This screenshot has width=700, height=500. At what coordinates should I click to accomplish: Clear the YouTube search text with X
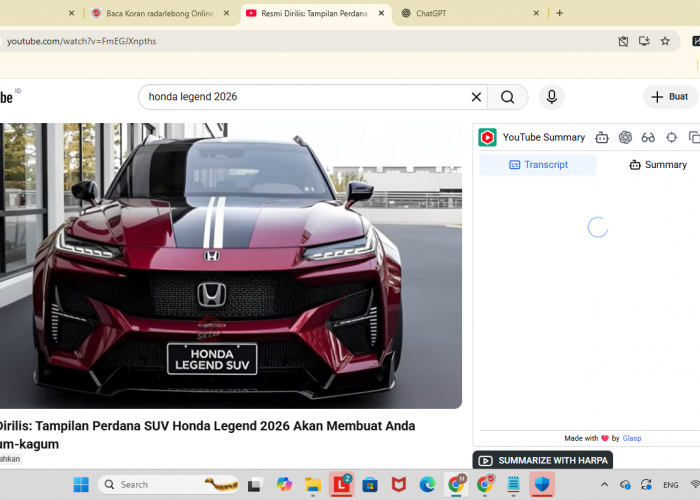tap(476, 97)
